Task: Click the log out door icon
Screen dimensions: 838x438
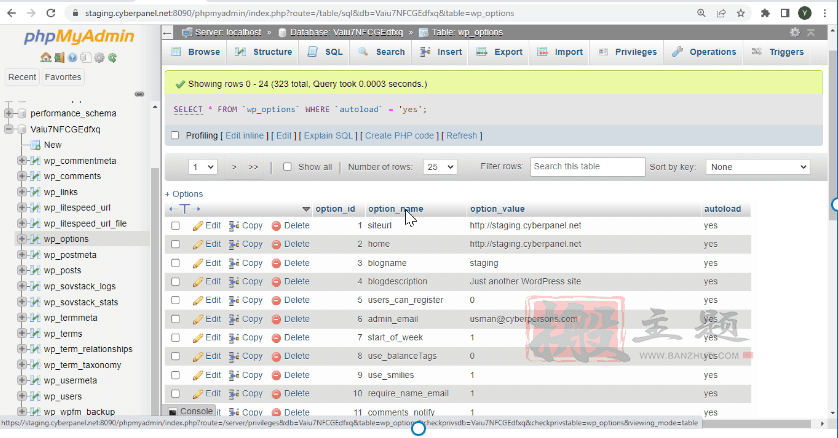Action: click(x=59, y=58)
